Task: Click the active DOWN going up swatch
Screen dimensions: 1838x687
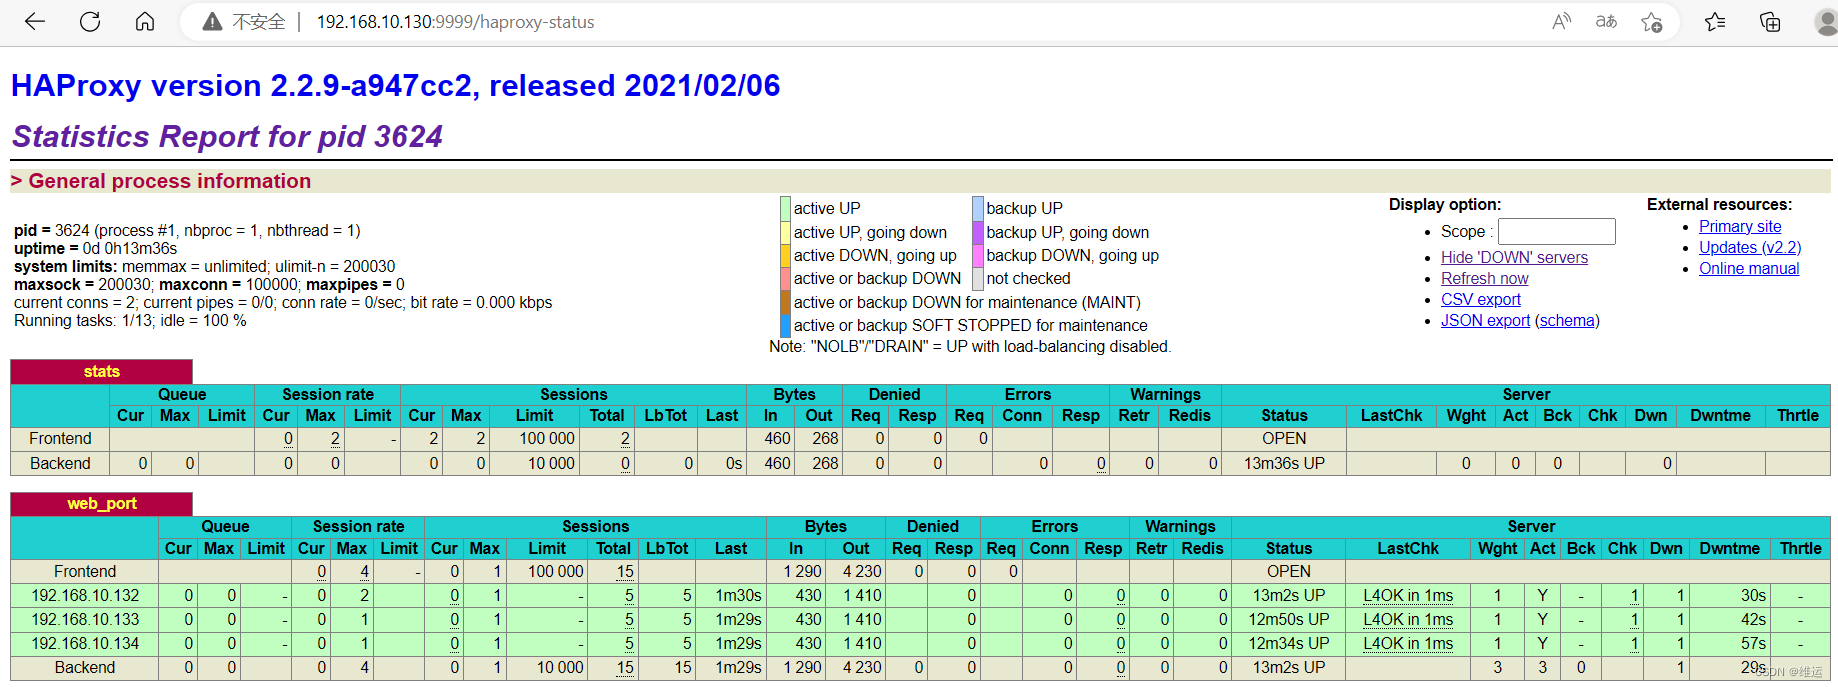Action: (x=785, y=255)
